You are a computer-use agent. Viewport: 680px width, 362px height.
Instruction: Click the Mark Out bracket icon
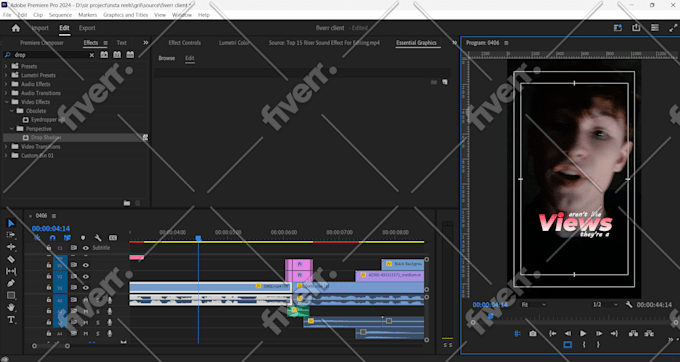pyautogui.click(x=598, y=345)
